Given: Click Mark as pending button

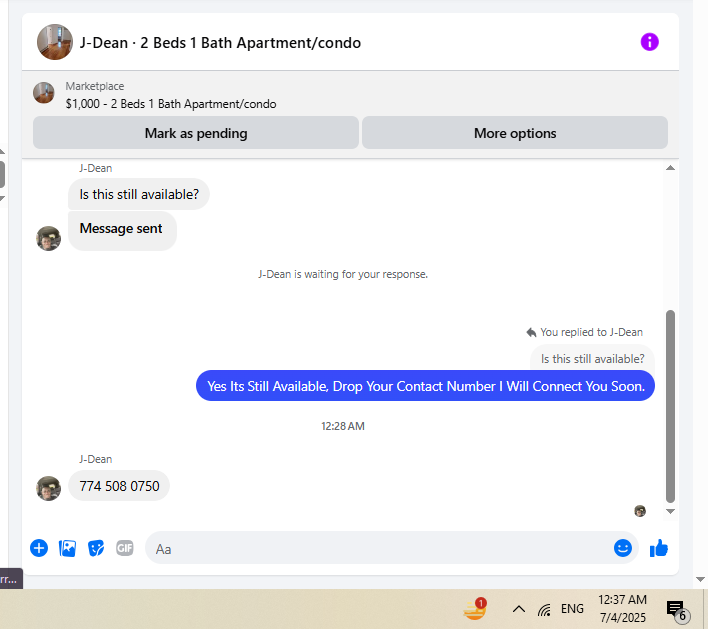Looking at the screenshot, I should click(x=196, y=133).
